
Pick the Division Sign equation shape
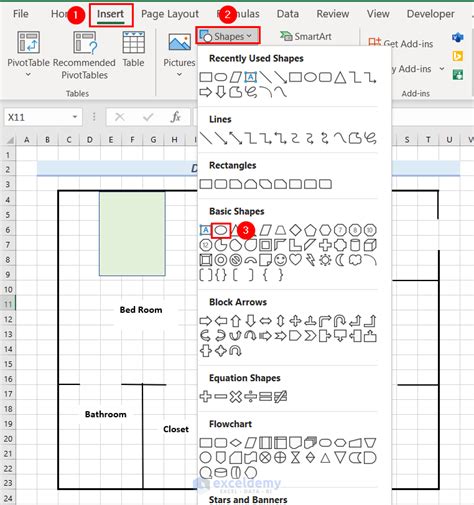click(x=250, y=397)
